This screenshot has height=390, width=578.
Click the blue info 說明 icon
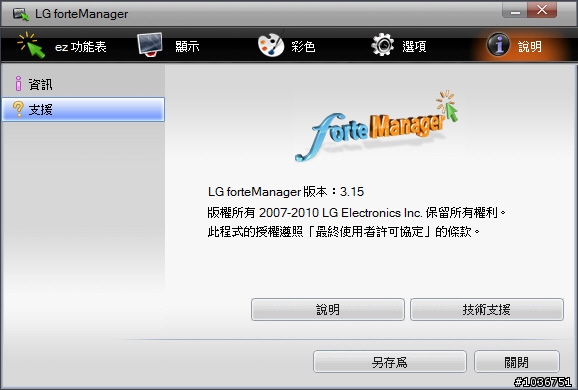point(498,45)
